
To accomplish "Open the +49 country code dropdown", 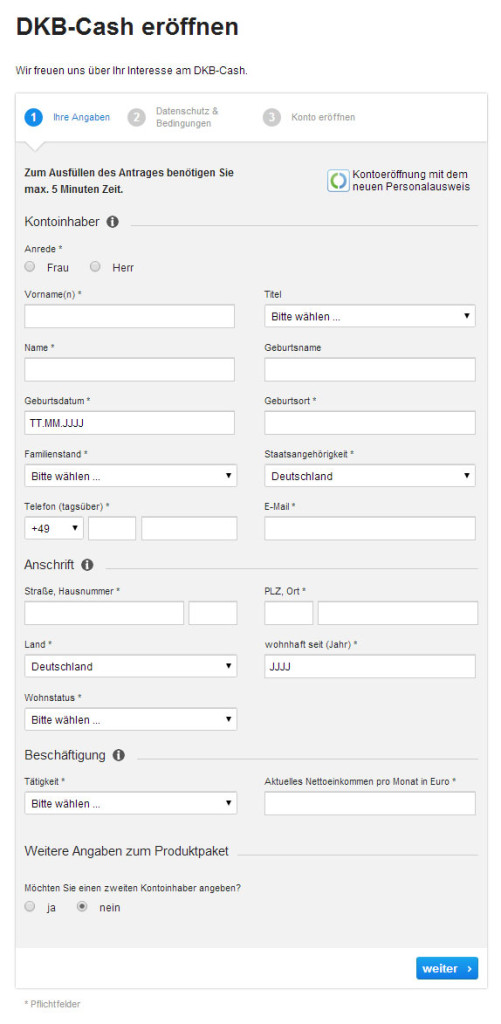I will click(54, 528).
